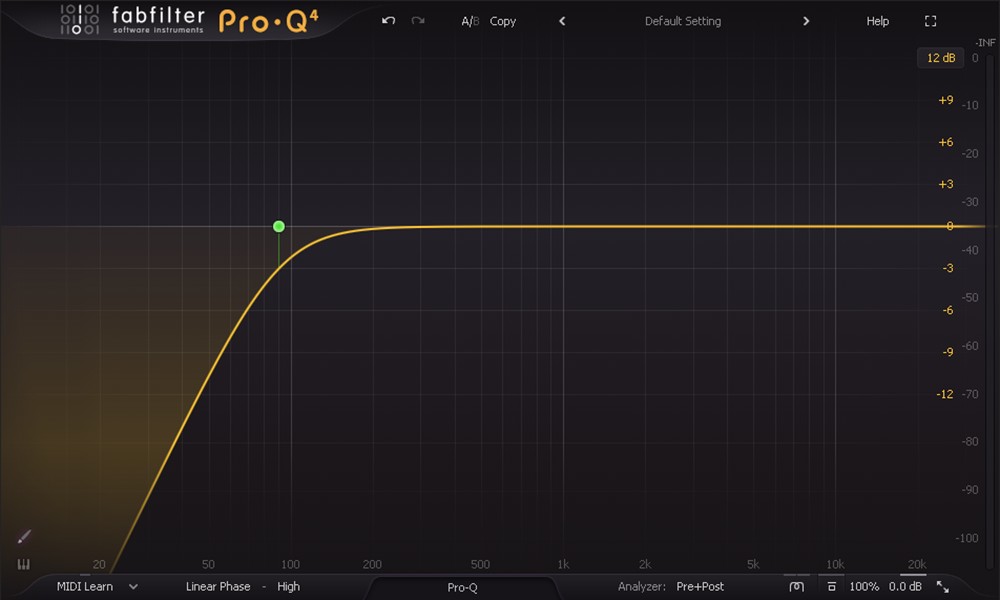The width and height of the screenshot is (1000, 600).
Task: Click the Analyzer label
Action: [x=642, y=587]
